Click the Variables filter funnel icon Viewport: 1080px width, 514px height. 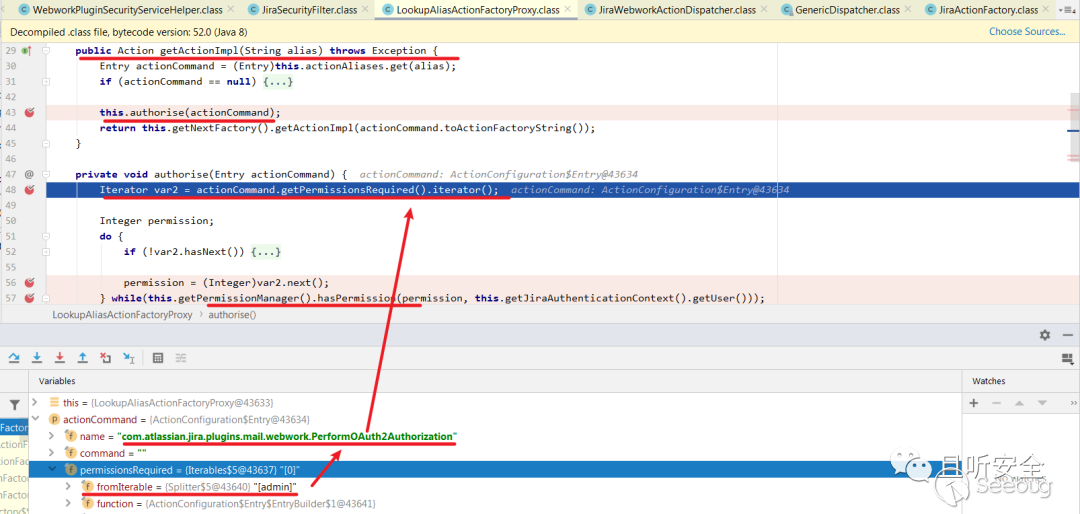[x=14, y=404]
